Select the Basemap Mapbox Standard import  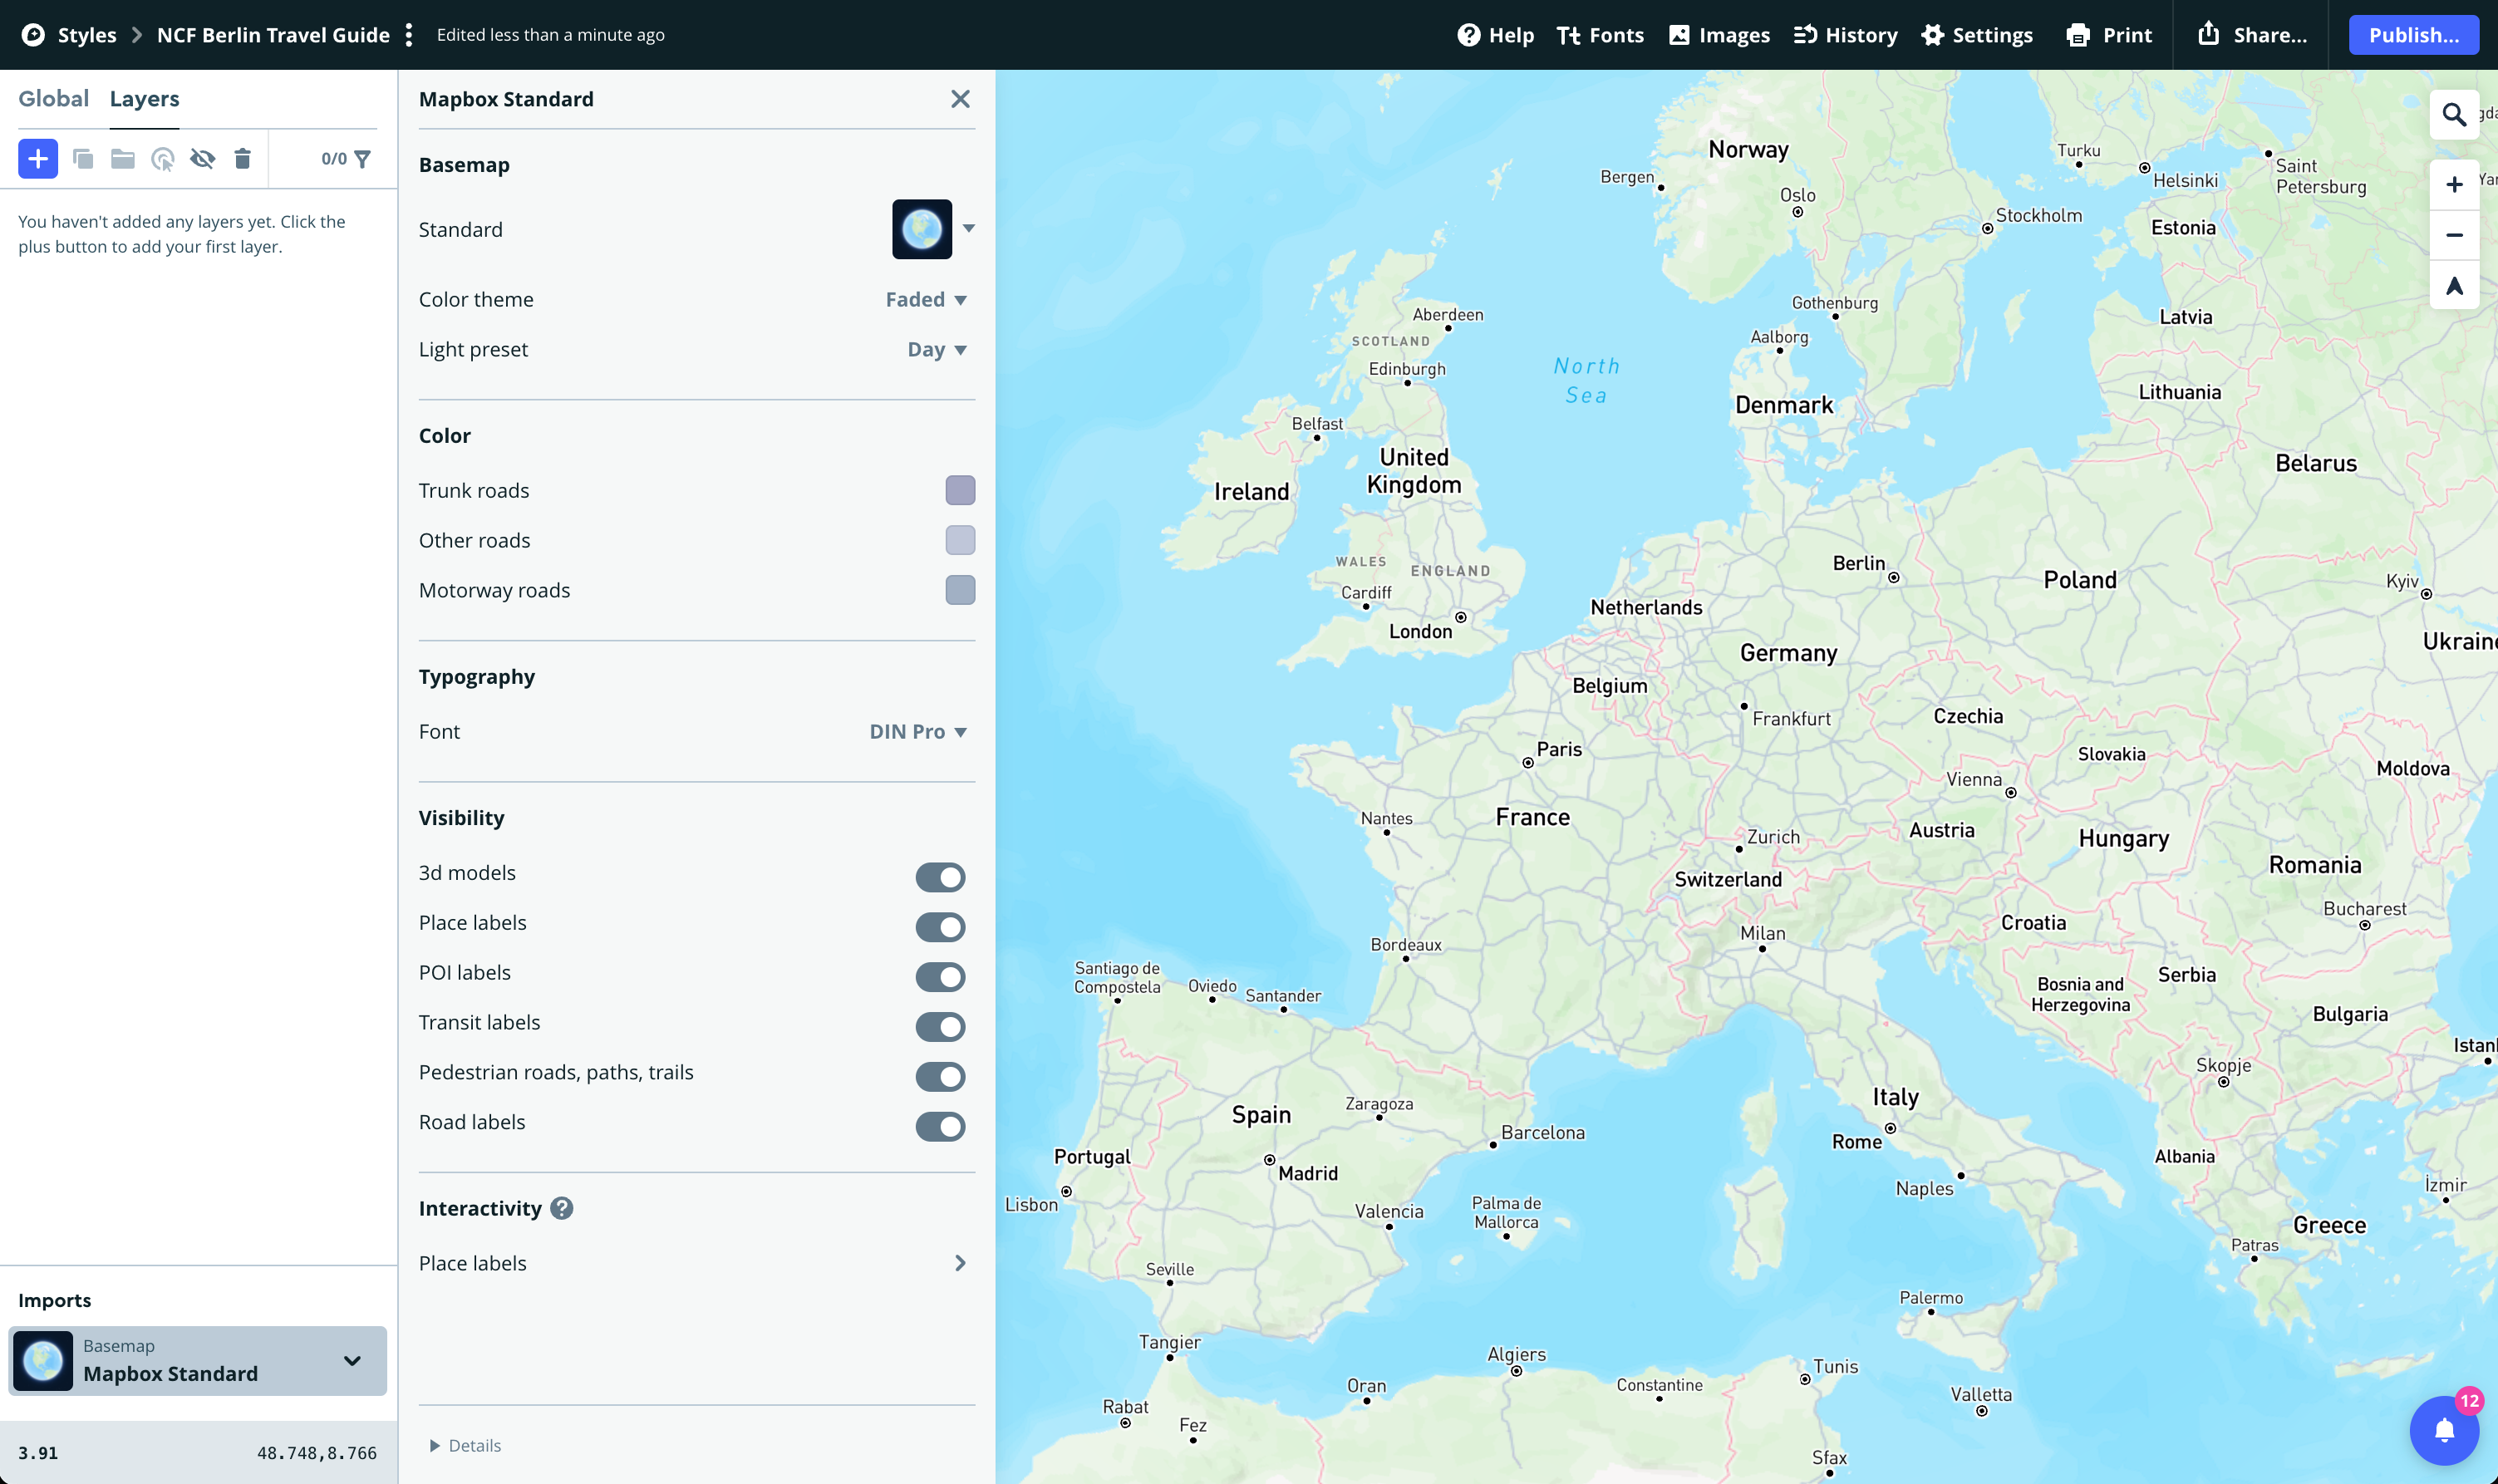[x=197, y=1361]
